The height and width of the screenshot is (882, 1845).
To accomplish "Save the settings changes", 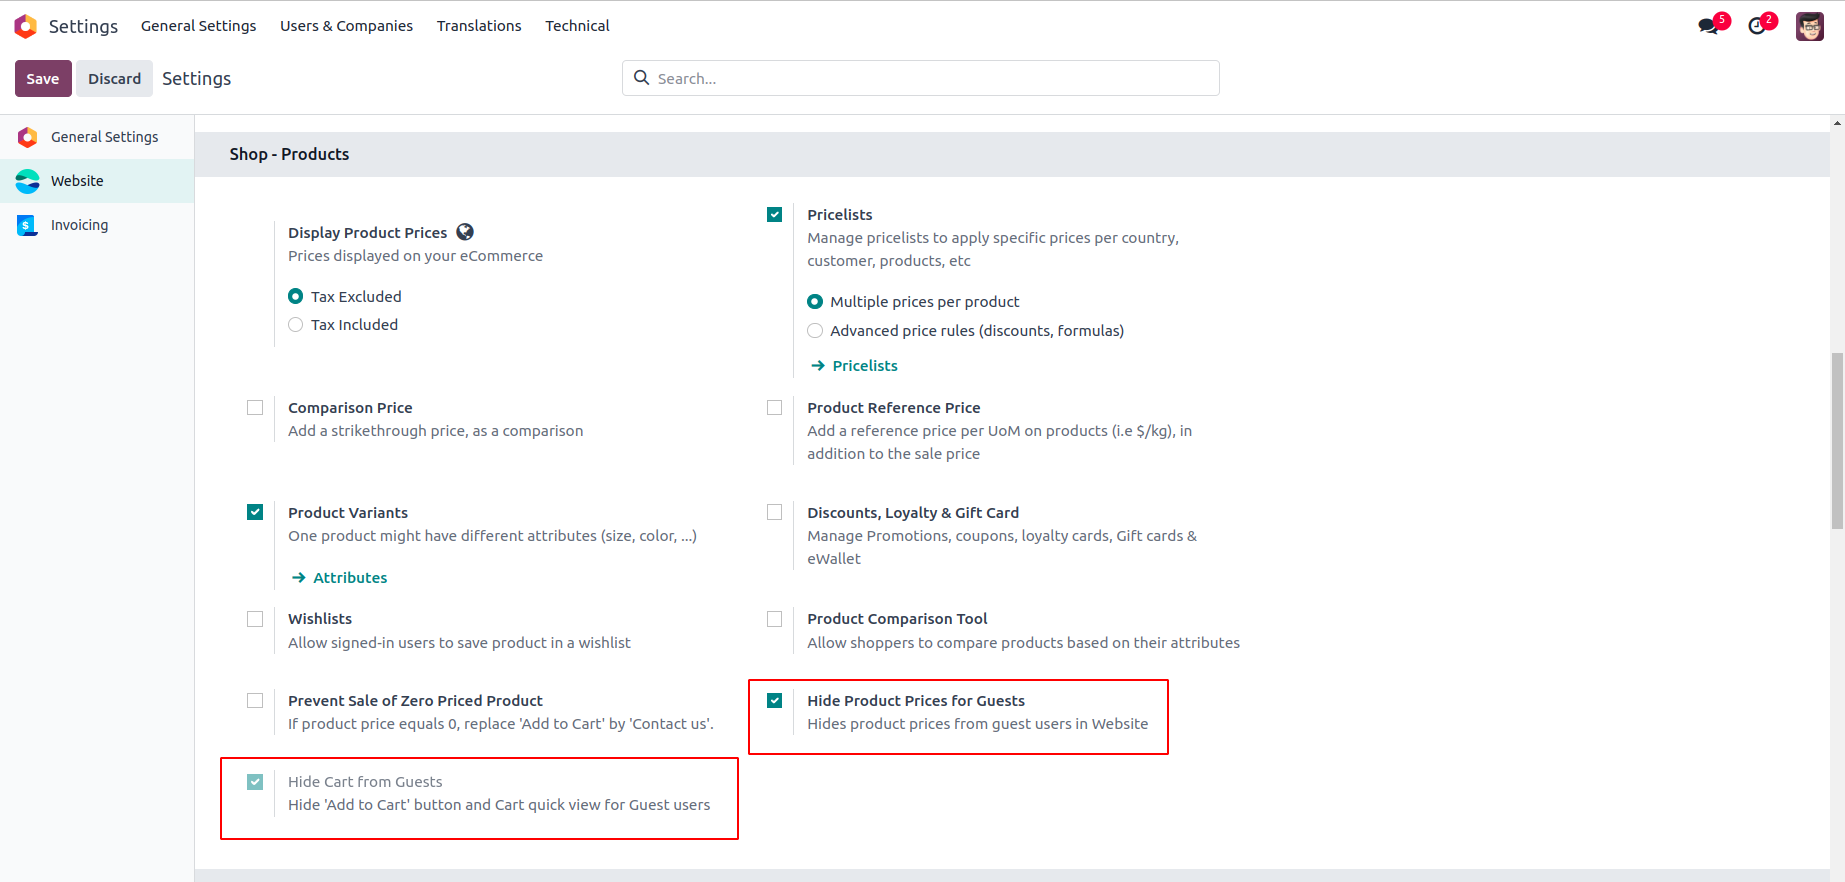I will tap(43, 79).
